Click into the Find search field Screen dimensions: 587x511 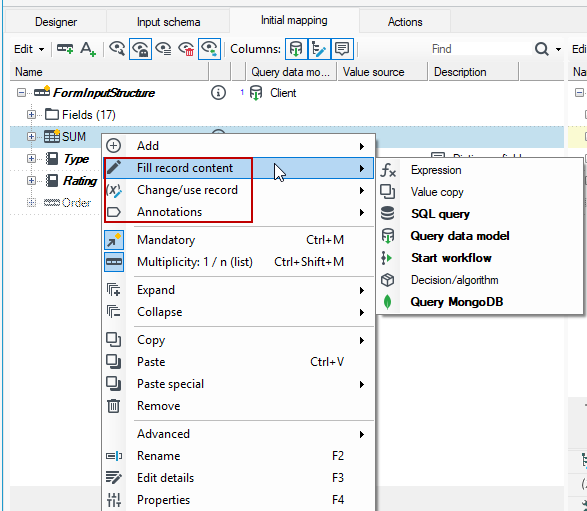480,49
